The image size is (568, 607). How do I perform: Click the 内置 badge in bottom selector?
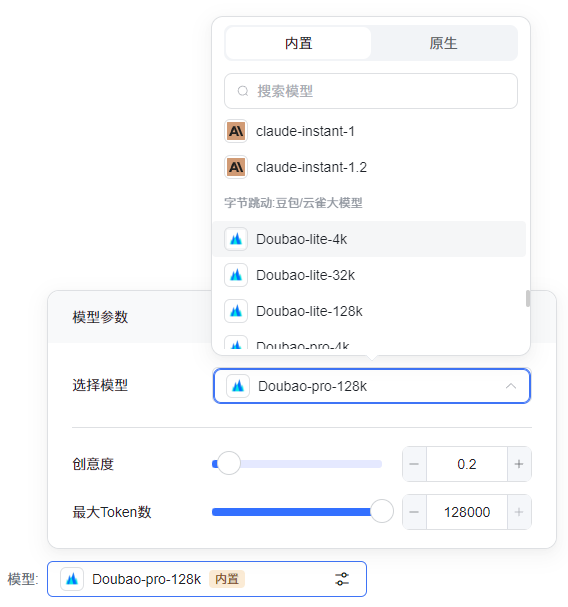[x=227, y=579]
